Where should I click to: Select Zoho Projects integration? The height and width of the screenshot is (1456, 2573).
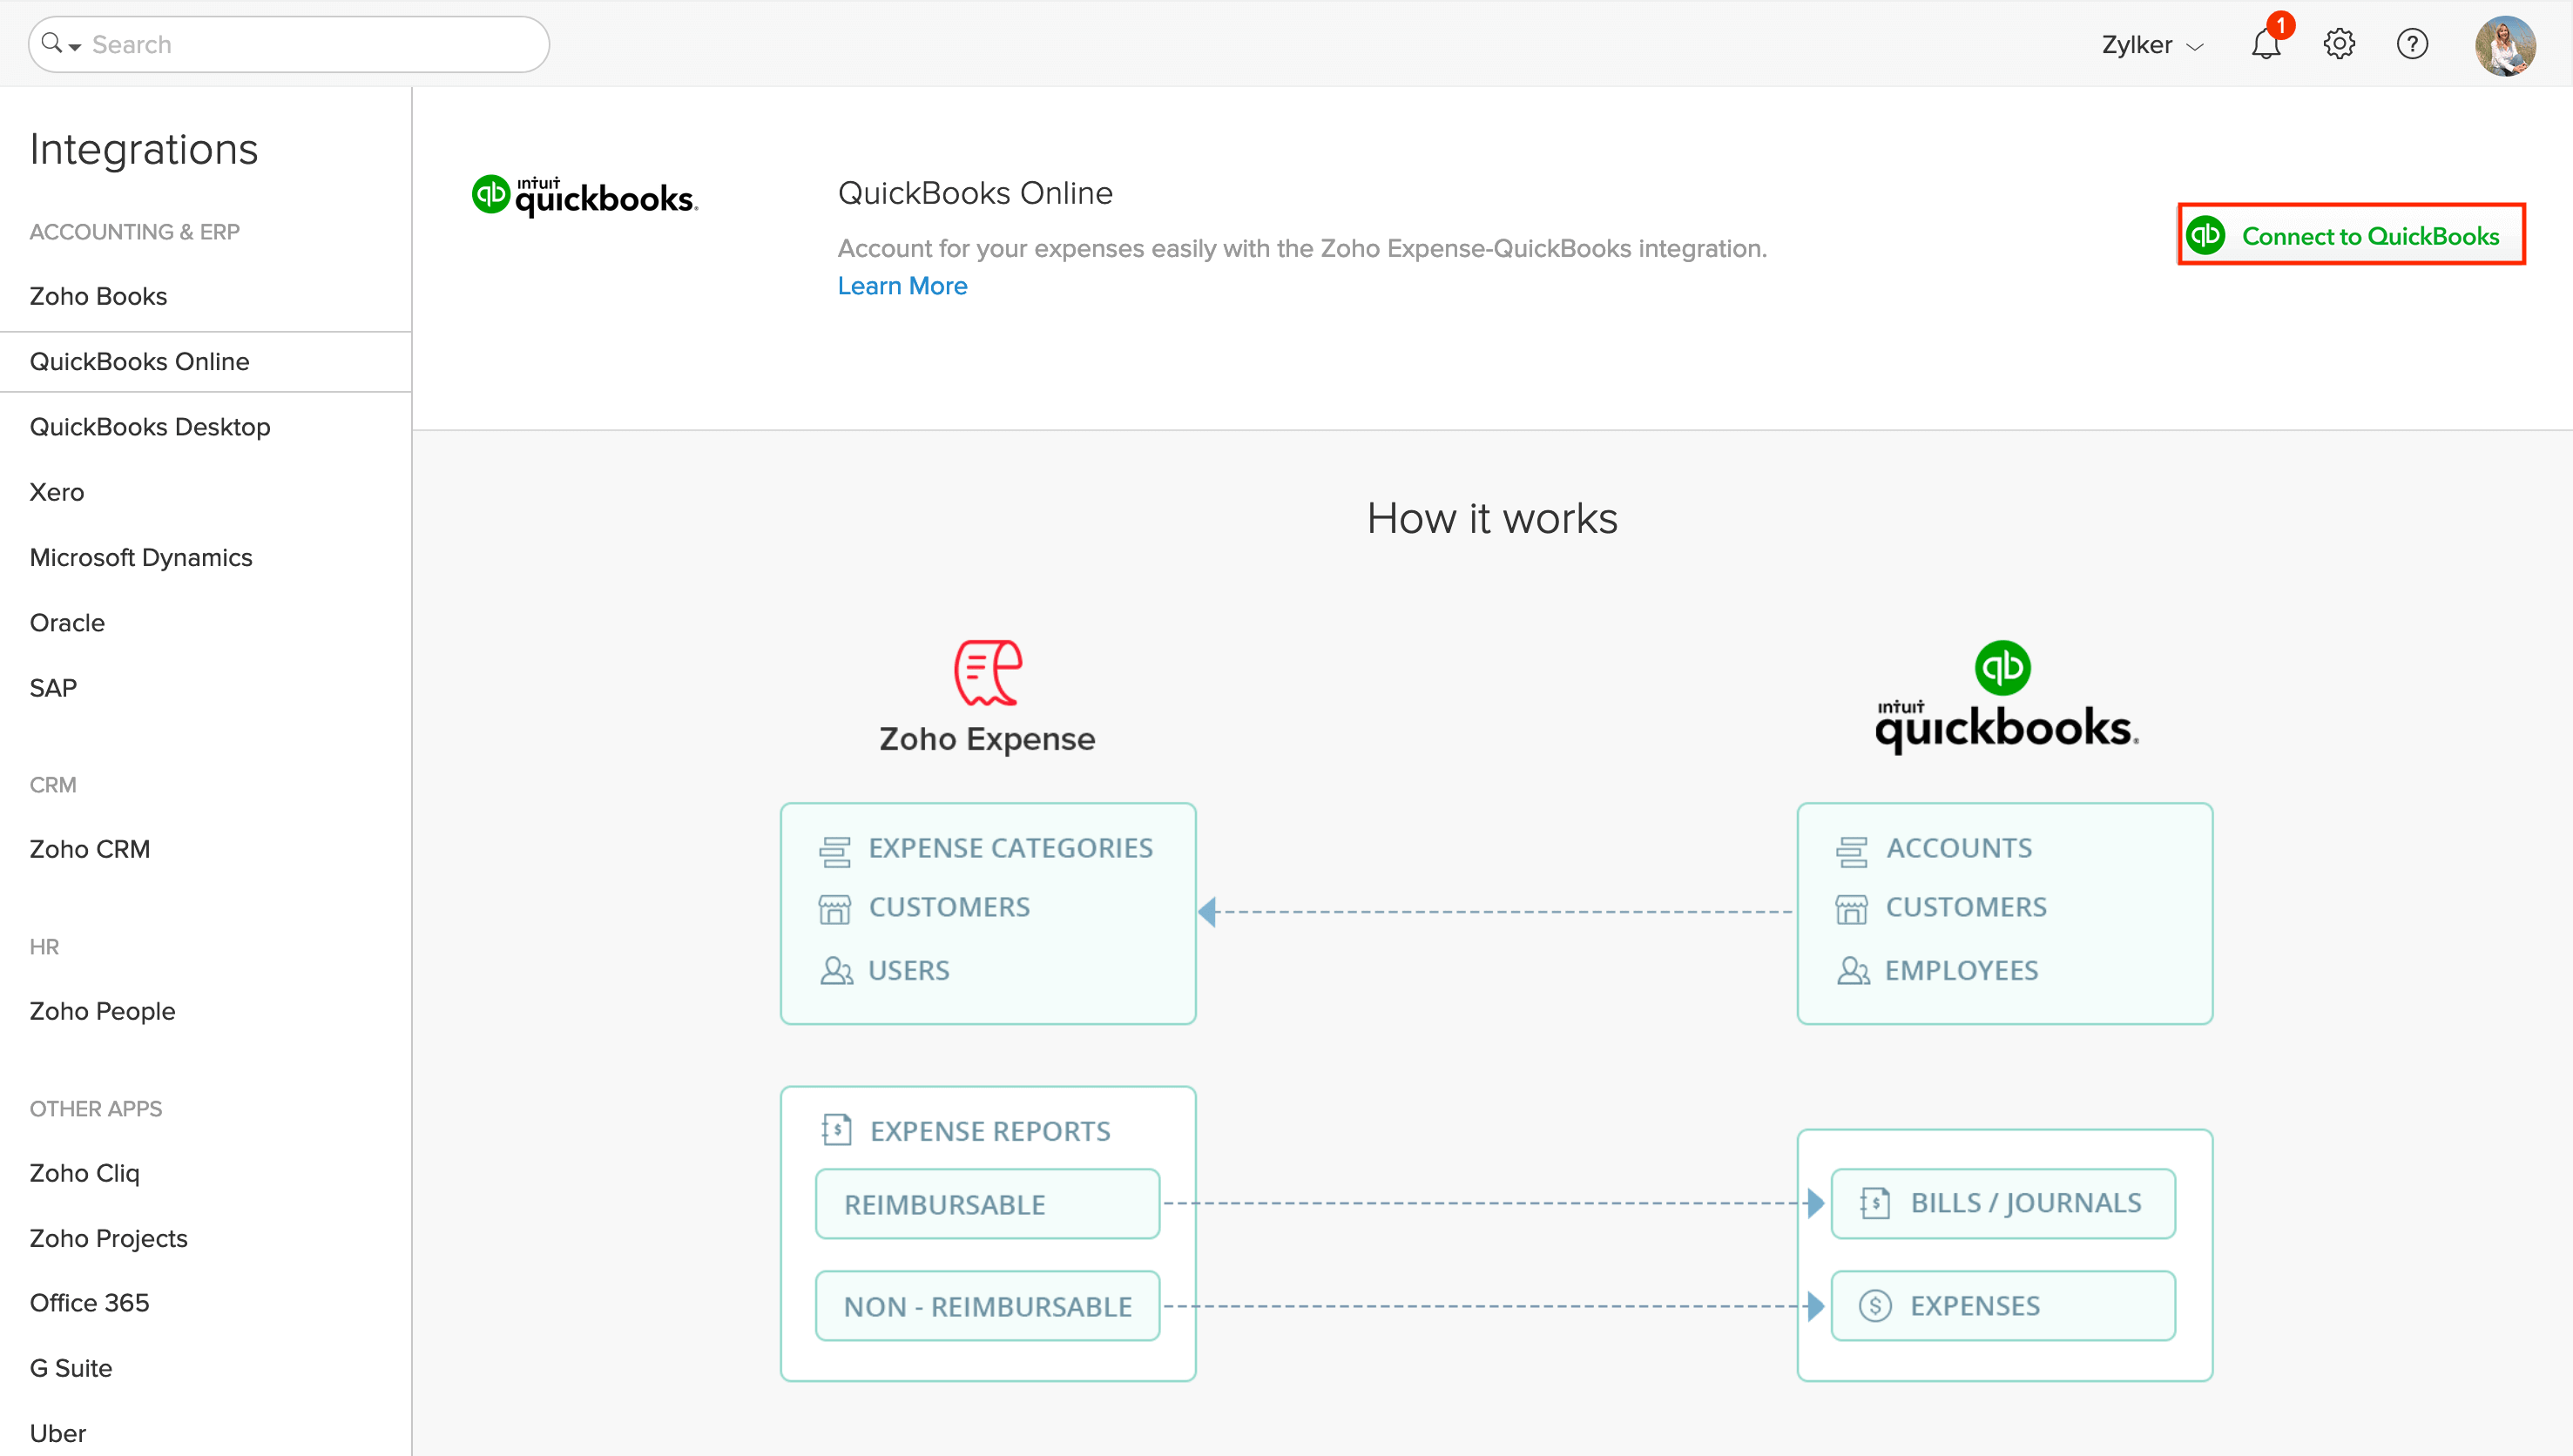tap(108, 1238)
